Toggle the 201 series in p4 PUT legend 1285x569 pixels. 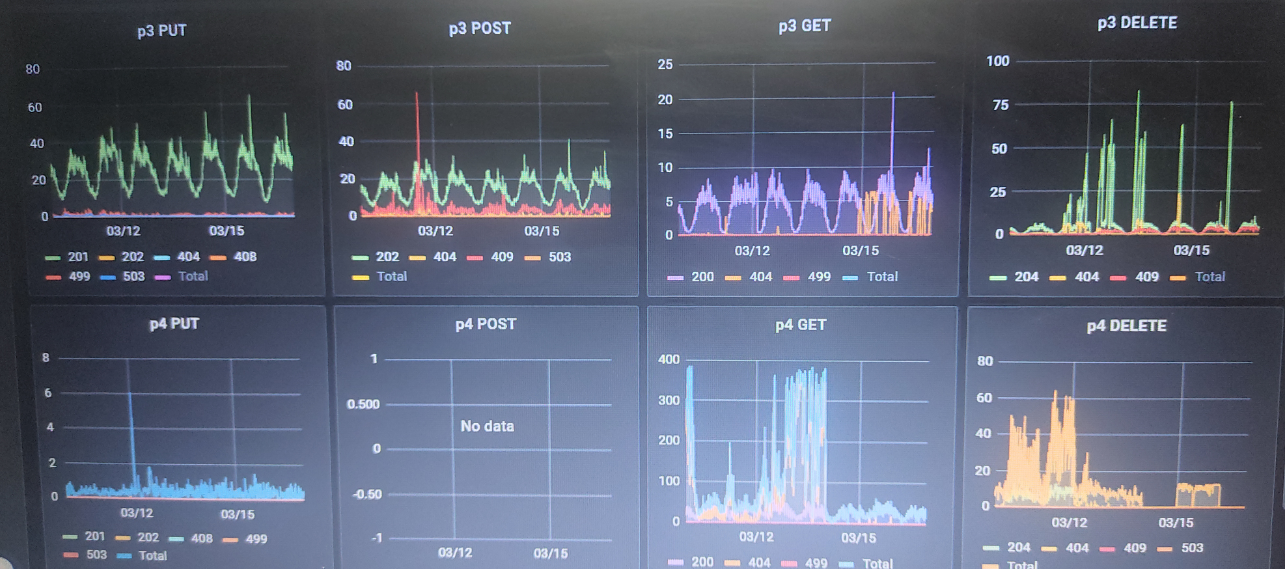85,537
